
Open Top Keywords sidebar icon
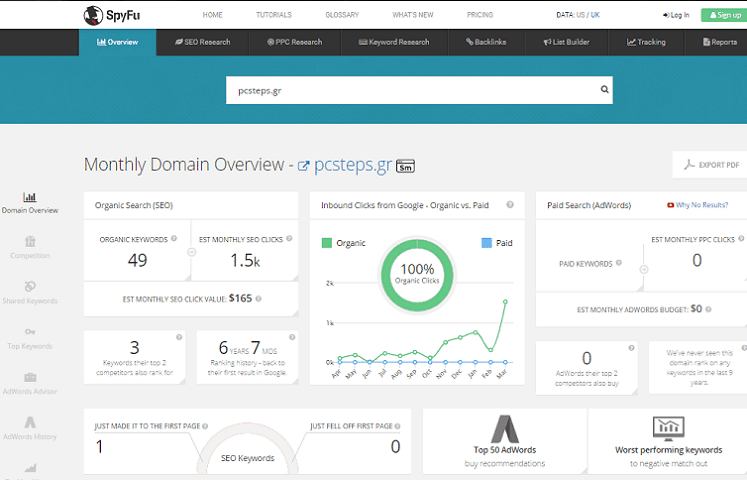30,331
